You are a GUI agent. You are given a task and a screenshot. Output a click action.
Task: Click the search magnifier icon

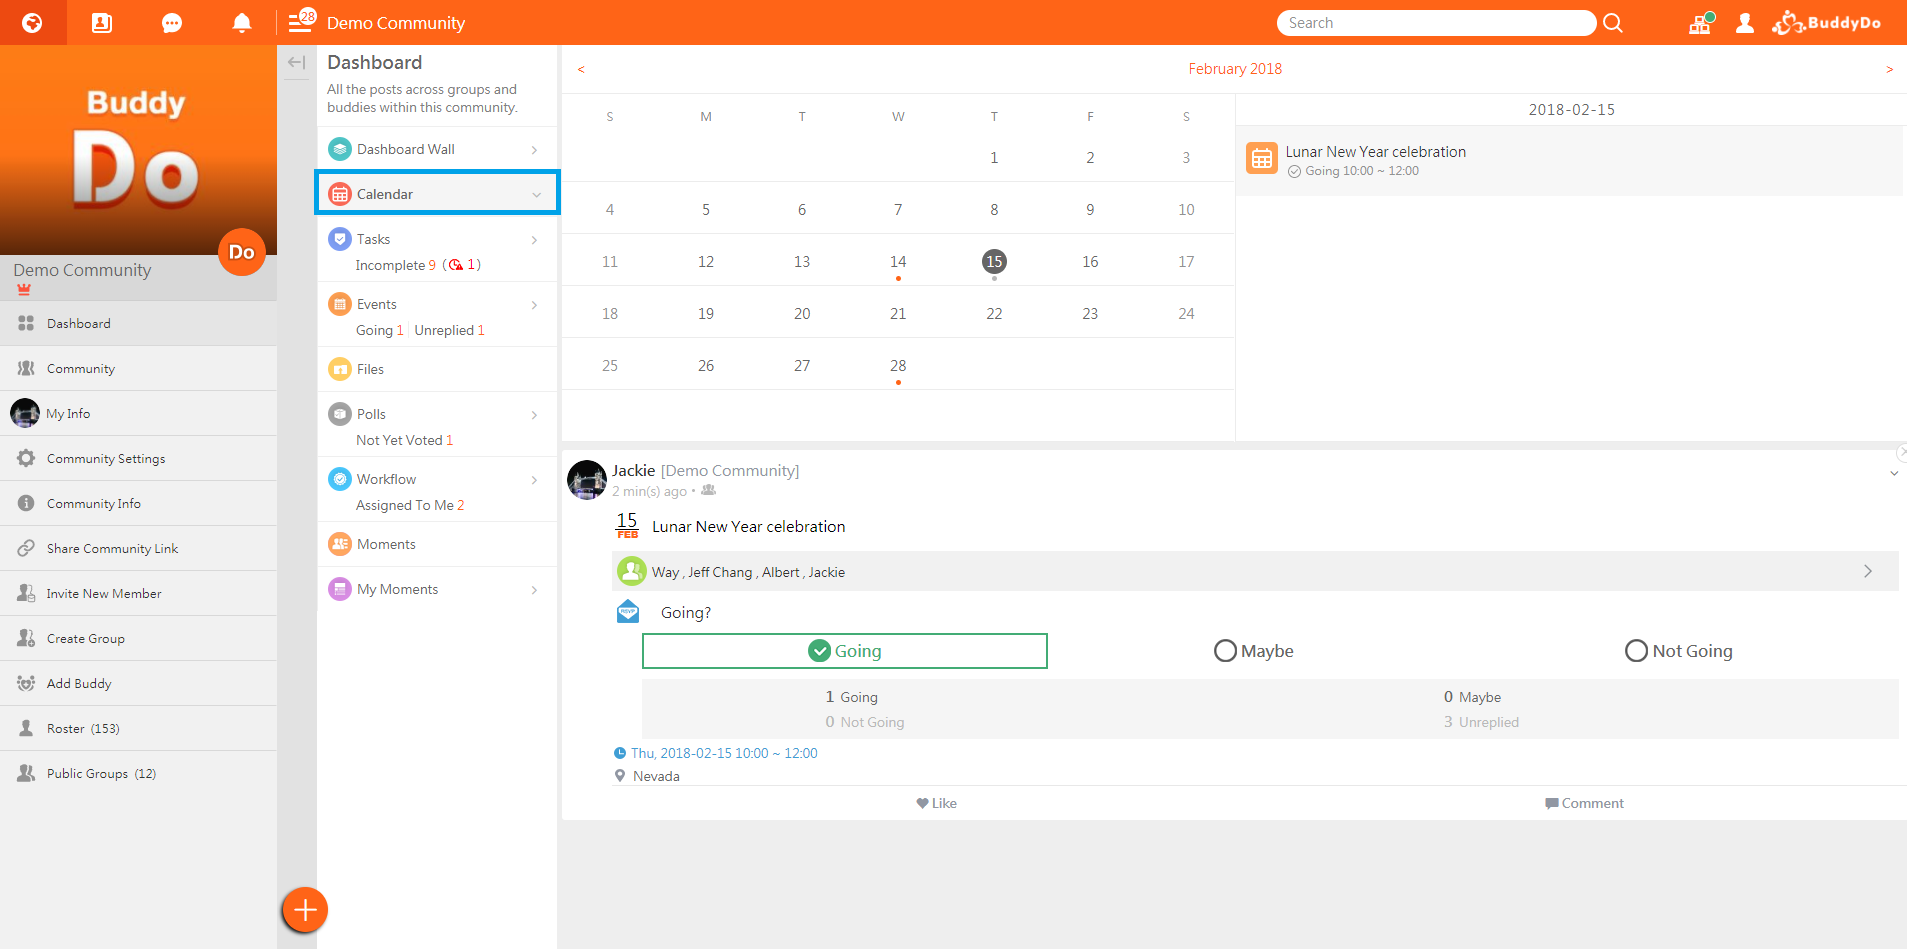click(x=1613, y=23)
